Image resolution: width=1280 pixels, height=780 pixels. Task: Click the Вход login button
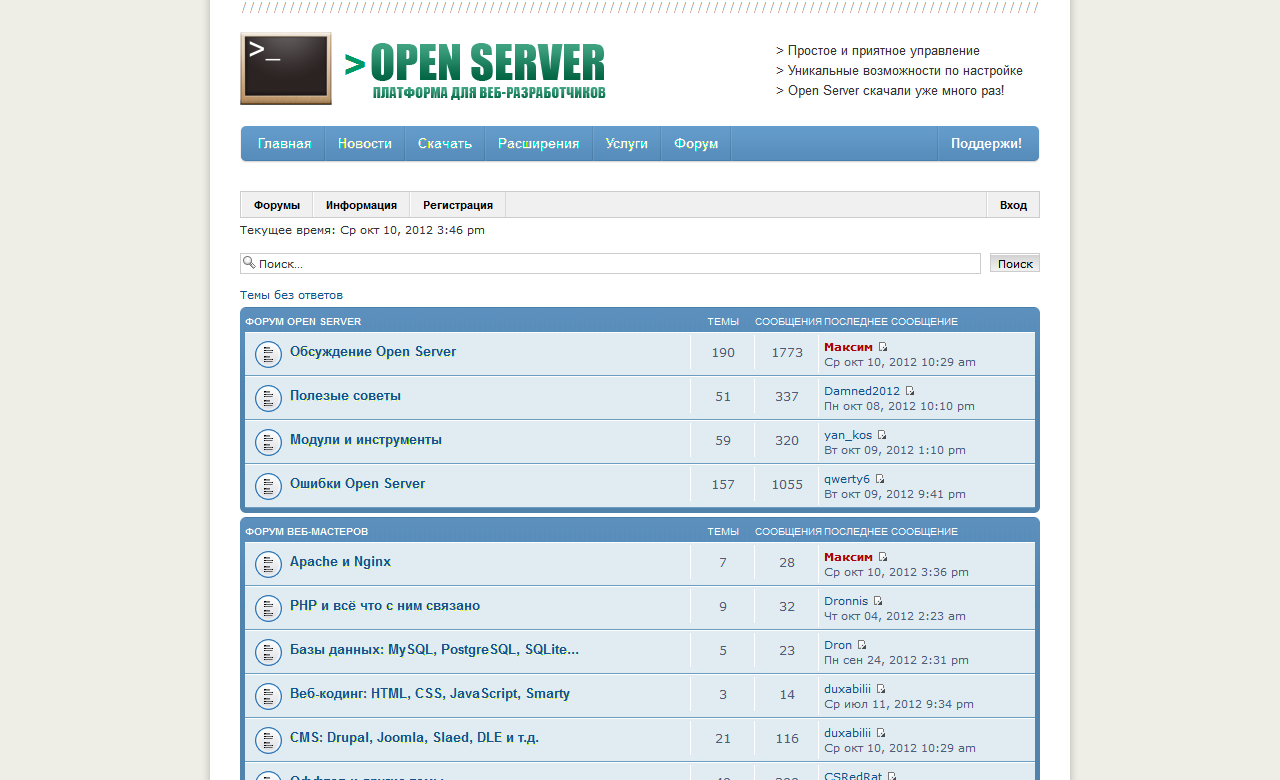pyautogui.click(x=1013, y=205)
